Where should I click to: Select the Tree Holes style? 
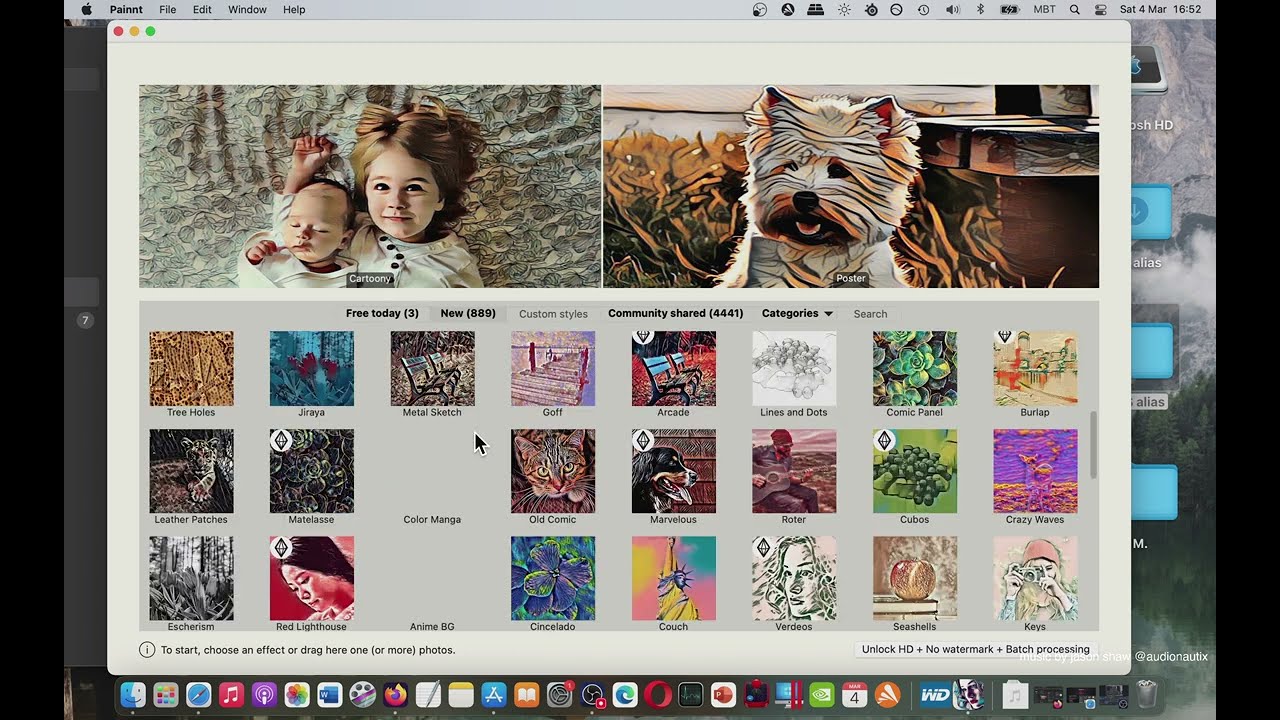[191, 368]
